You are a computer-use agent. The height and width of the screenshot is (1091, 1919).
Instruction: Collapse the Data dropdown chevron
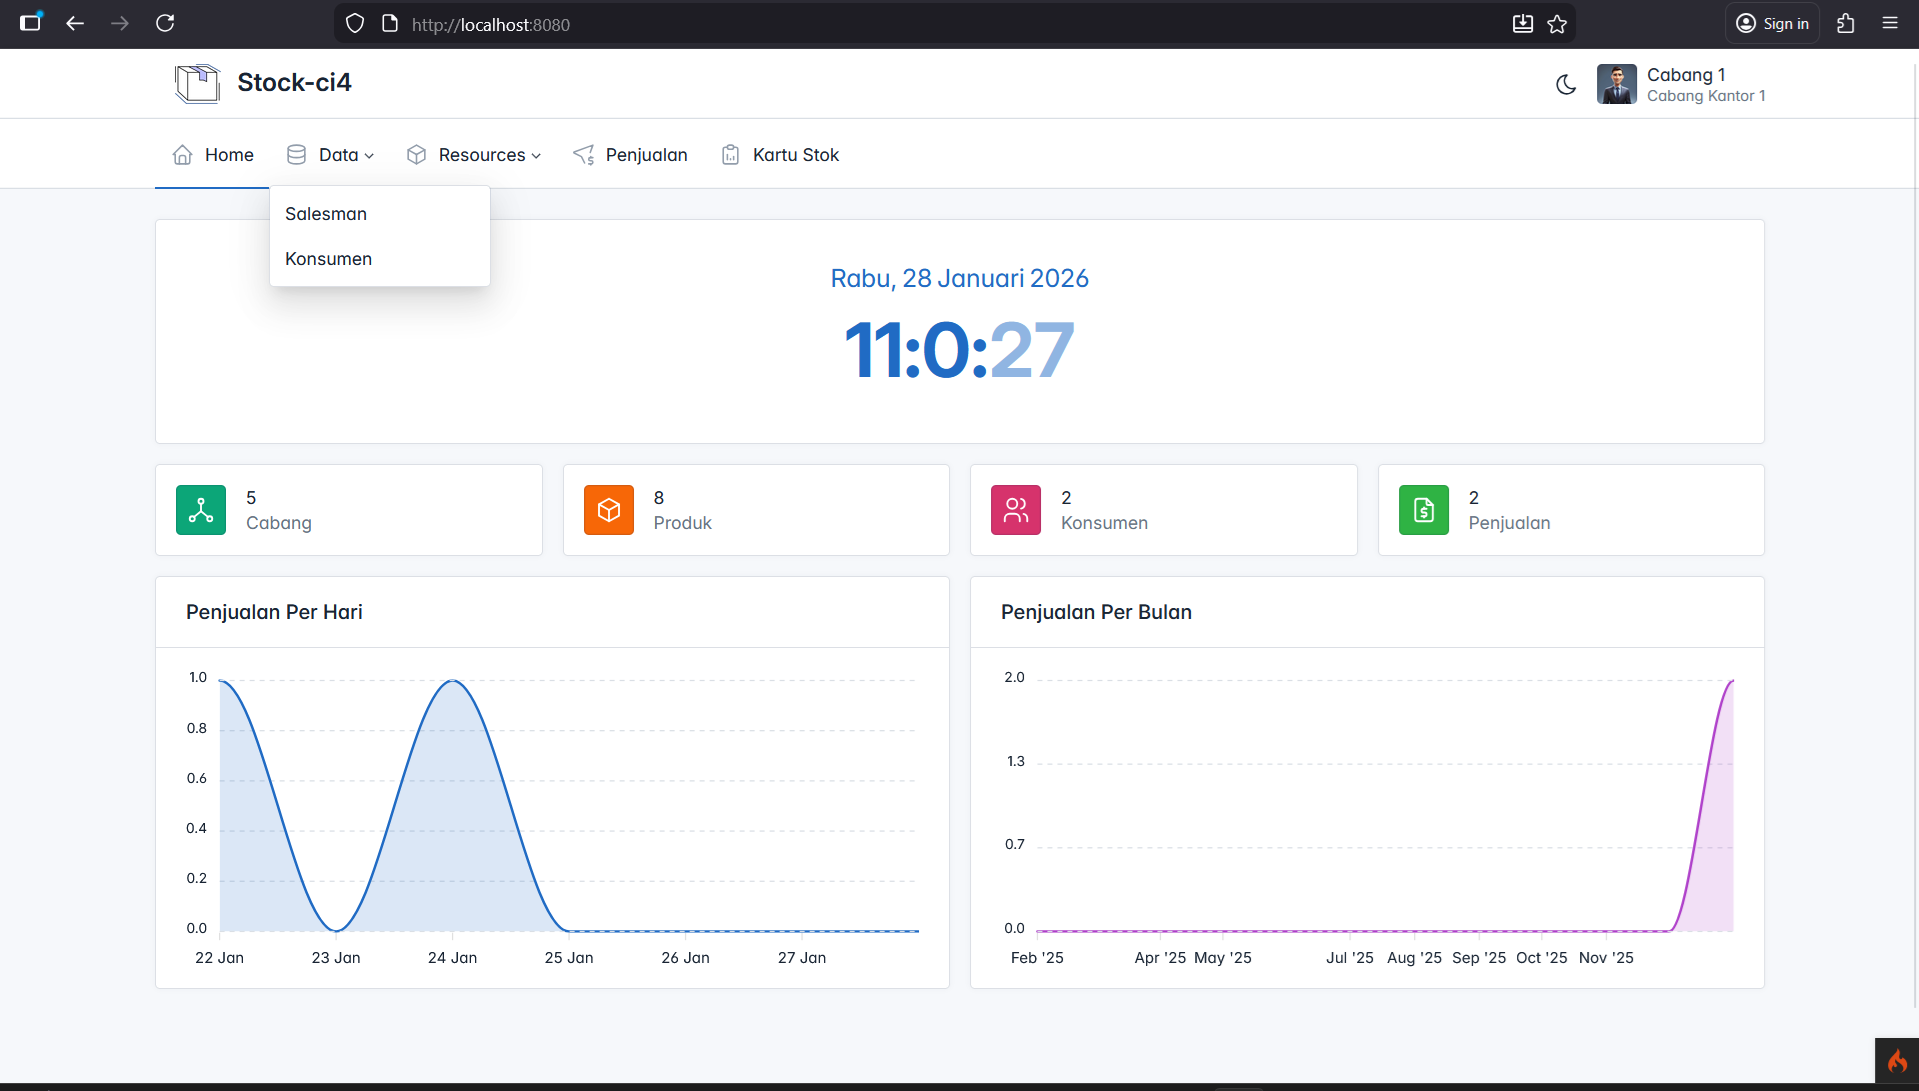[369, 156]
